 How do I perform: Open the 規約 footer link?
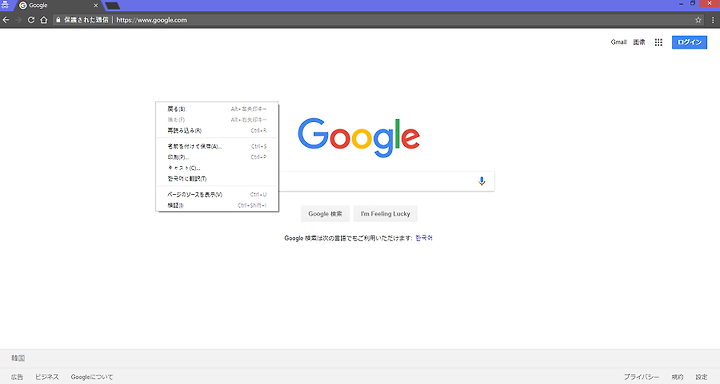click(677, 377)
